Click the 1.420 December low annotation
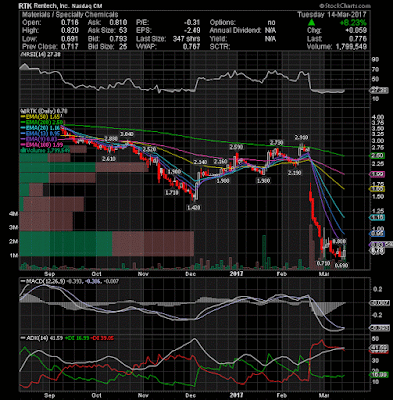The height and width of the screenshot is (400, 393). [194, 208]
